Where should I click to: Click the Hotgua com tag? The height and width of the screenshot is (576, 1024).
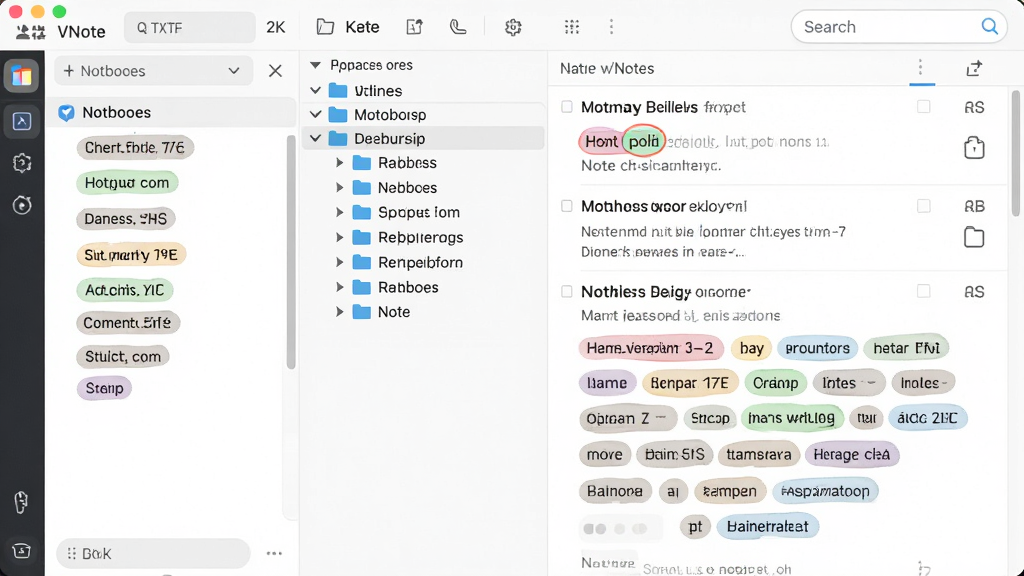127,183
